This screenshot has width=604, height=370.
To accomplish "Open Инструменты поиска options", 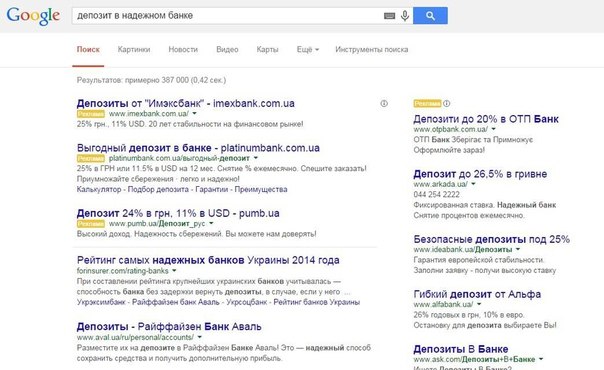I will point(372,50).
